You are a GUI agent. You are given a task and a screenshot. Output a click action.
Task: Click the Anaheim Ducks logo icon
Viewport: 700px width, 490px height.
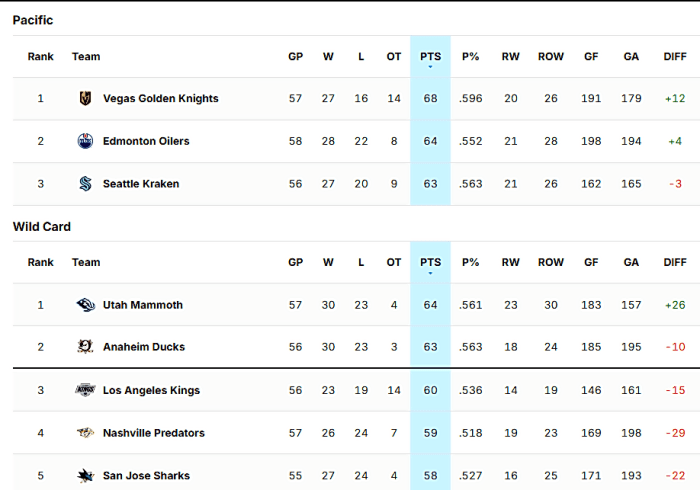click(85, 347)
